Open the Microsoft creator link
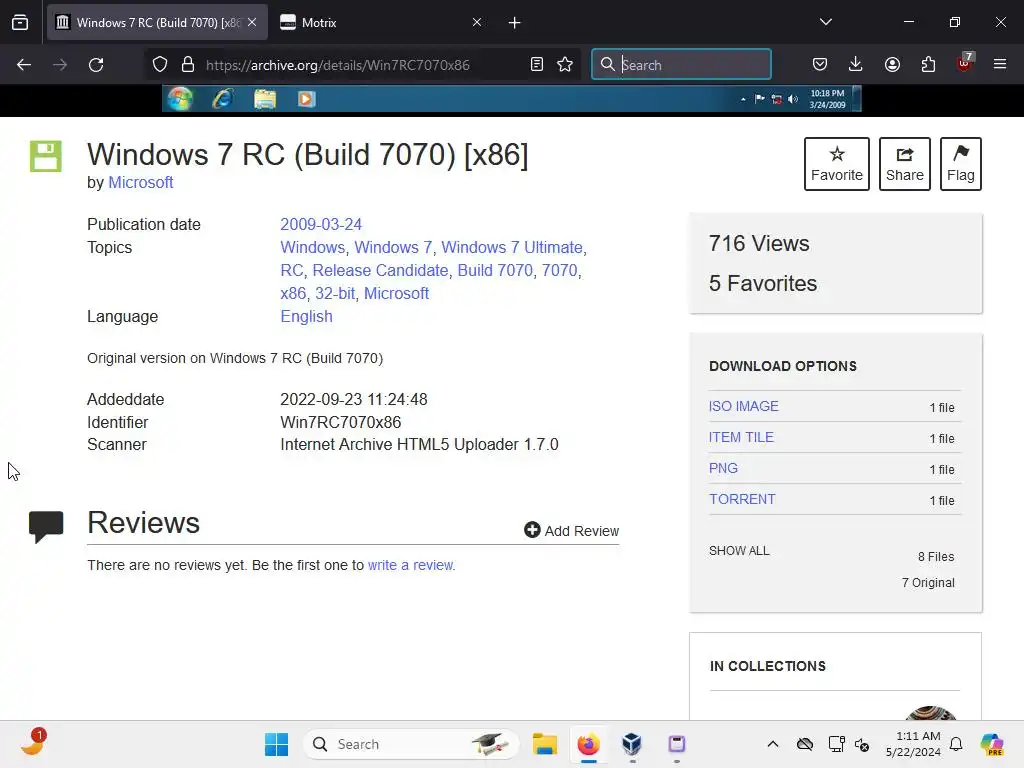Image resolution: width=1024 pixels, height=768 pixels. 140,182
